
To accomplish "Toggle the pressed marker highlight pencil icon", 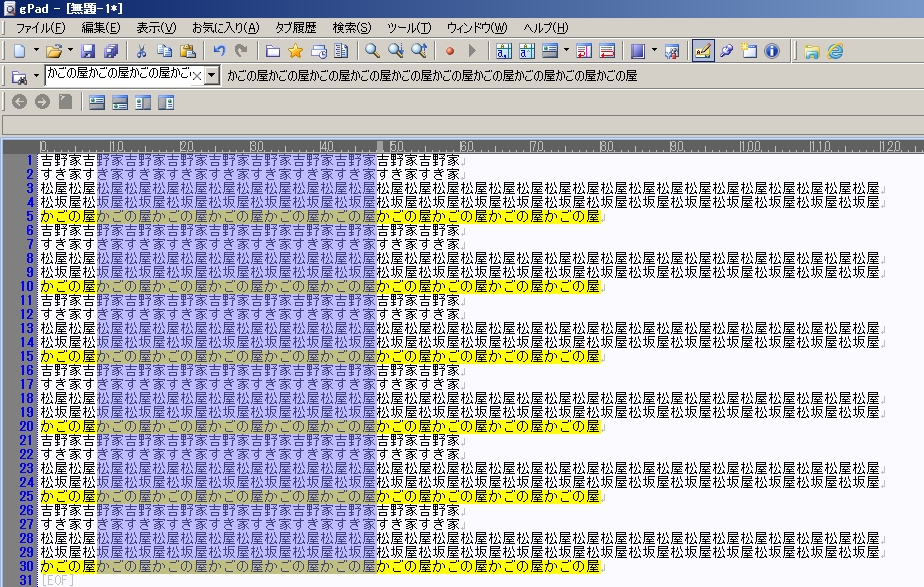I will 703,51.
